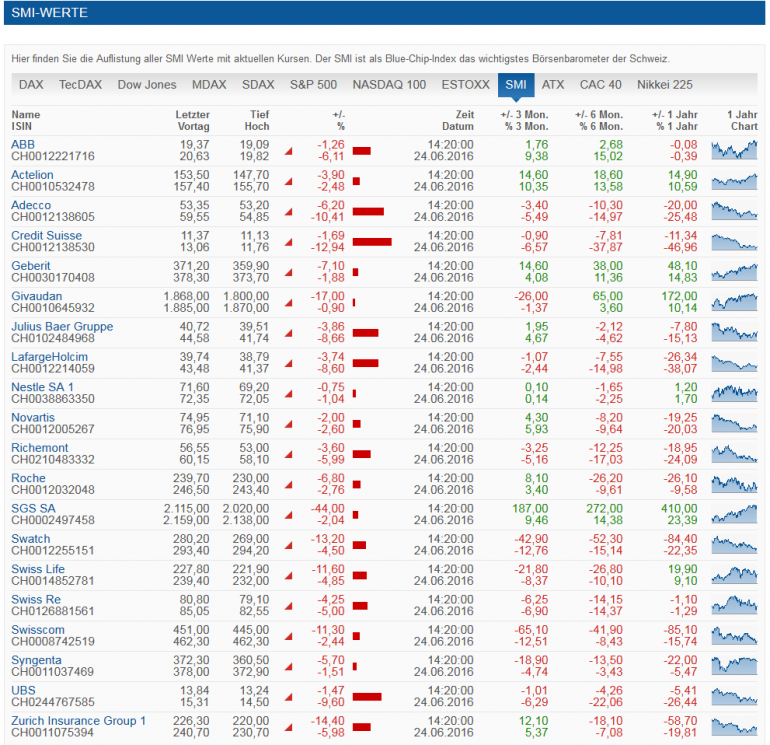Open the Zurich Insurance Group 1 link
Image resolution: width=770 pixels, height=745 pixels.
tap(79, 720)
